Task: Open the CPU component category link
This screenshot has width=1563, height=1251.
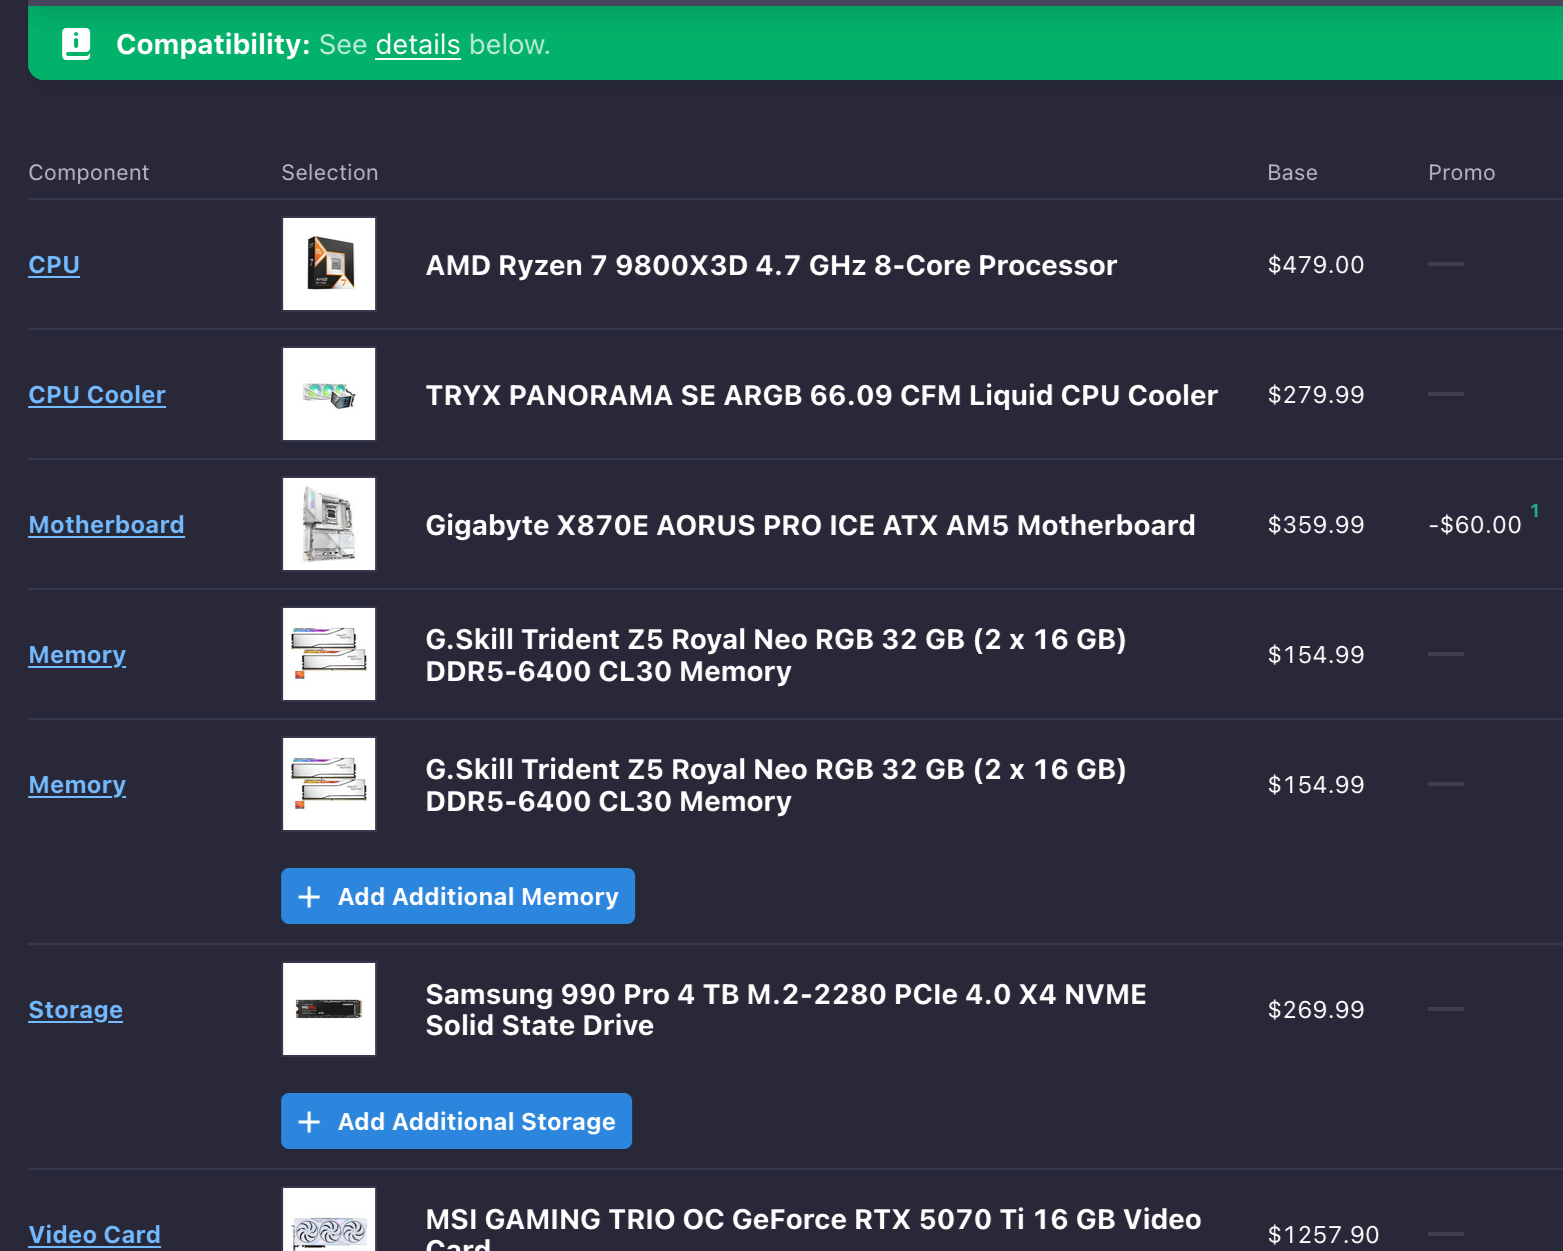Action: tap(54, 265)
